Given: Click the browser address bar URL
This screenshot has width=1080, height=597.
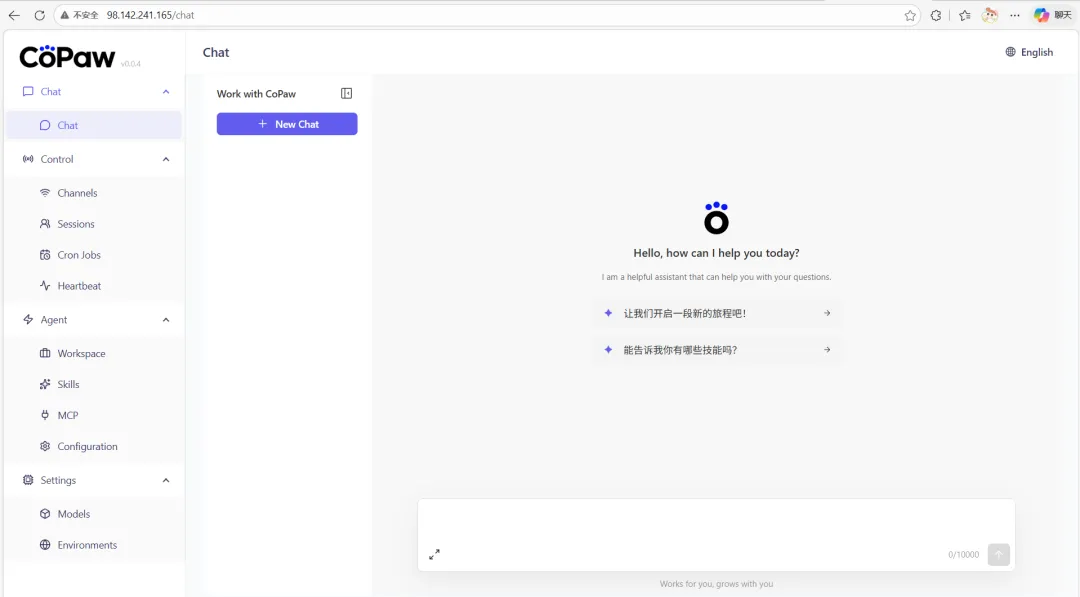Looking at the screenshot, I should tap(150, 15).
